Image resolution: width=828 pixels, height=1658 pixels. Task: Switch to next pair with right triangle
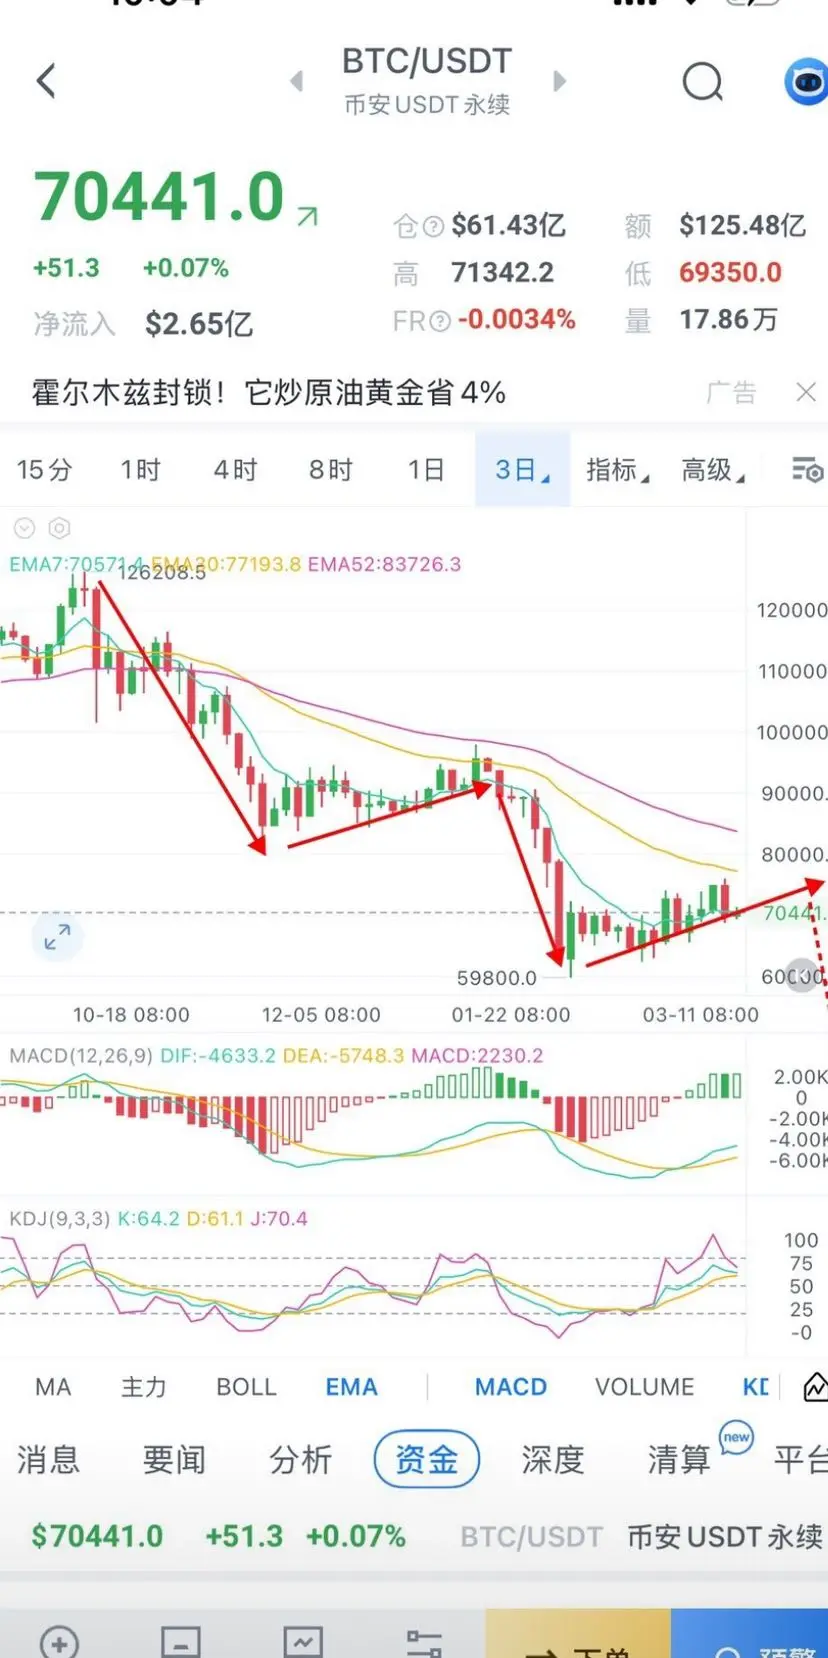(559, 81)
